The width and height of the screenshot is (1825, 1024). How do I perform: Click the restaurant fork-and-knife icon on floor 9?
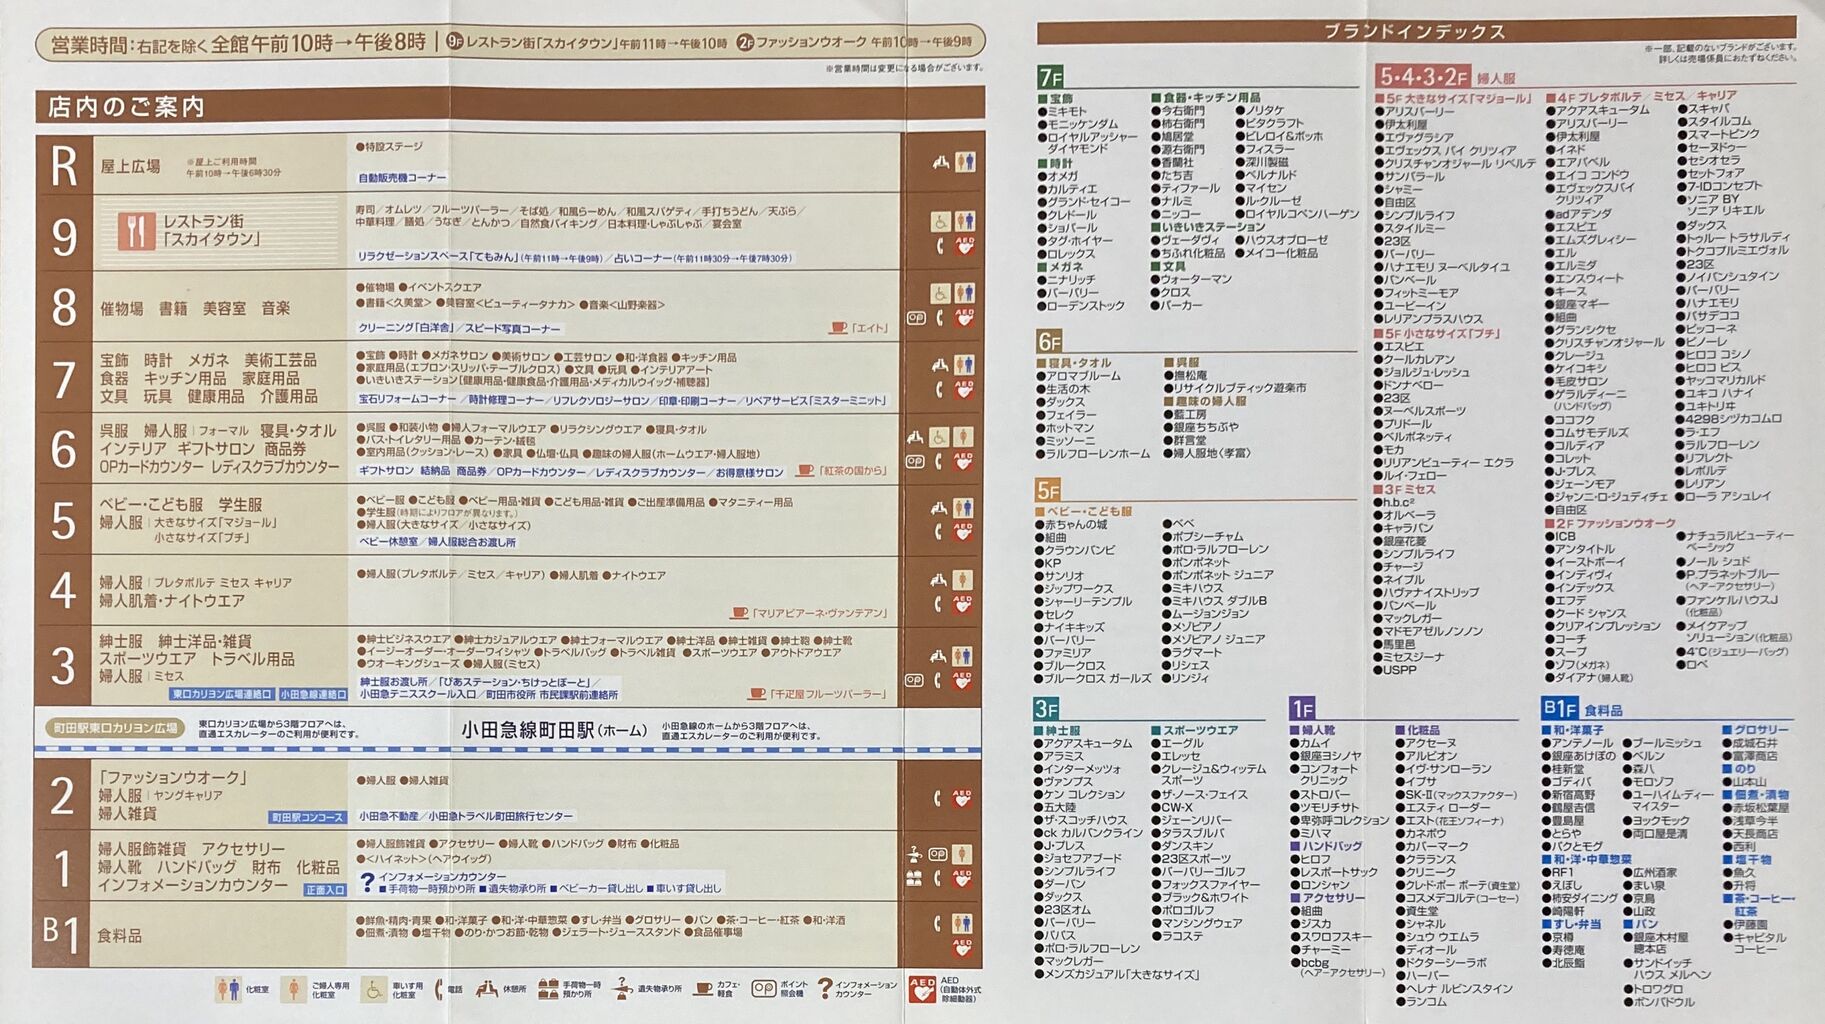tap(135, 231)
